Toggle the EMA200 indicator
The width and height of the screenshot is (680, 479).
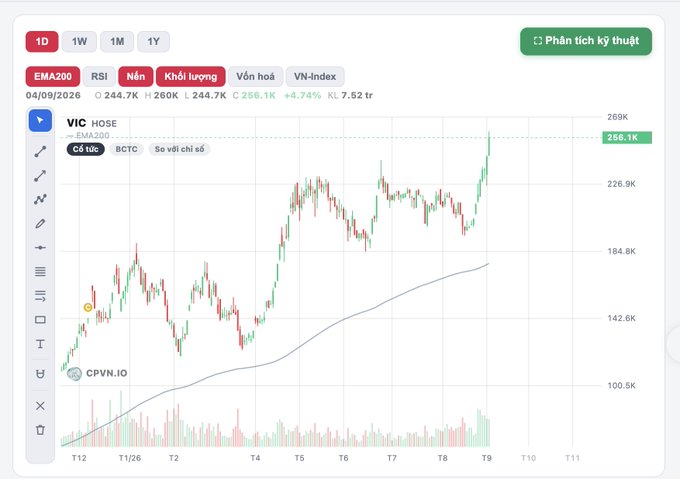pos(53,77)
